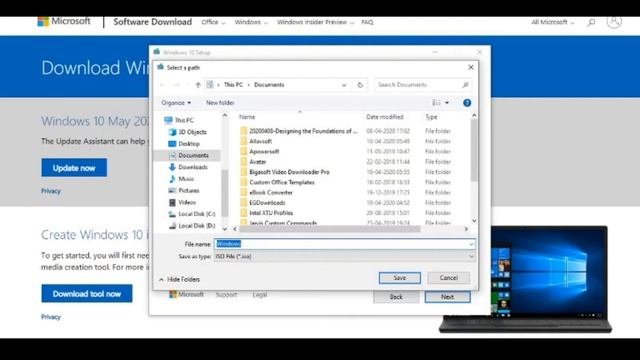Select the Intel XTU Profiles folder
The width and height of the screenshot is (640, 360).
click(271, 213)
